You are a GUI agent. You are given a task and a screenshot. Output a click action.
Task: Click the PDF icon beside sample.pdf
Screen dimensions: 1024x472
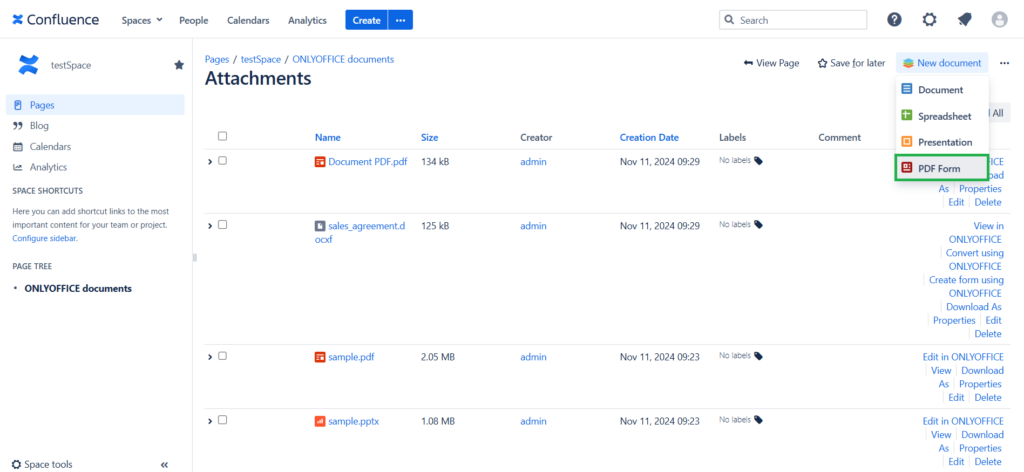tap(320, 357)
